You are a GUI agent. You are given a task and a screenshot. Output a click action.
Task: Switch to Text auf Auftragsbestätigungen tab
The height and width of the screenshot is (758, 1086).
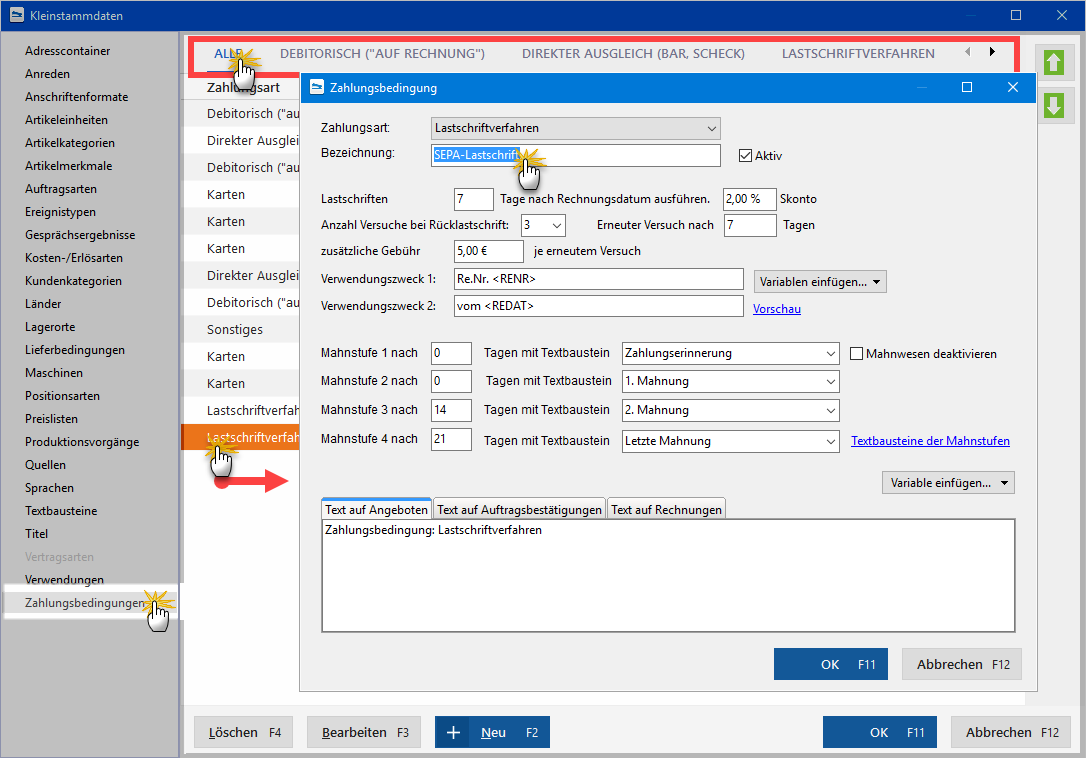(x=519, y=509)
